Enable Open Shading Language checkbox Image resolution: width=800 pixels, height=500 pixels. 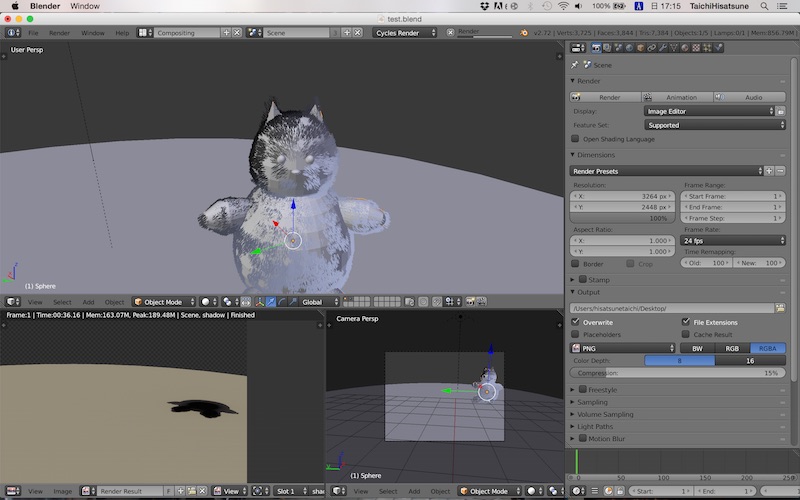pos(576,139)
